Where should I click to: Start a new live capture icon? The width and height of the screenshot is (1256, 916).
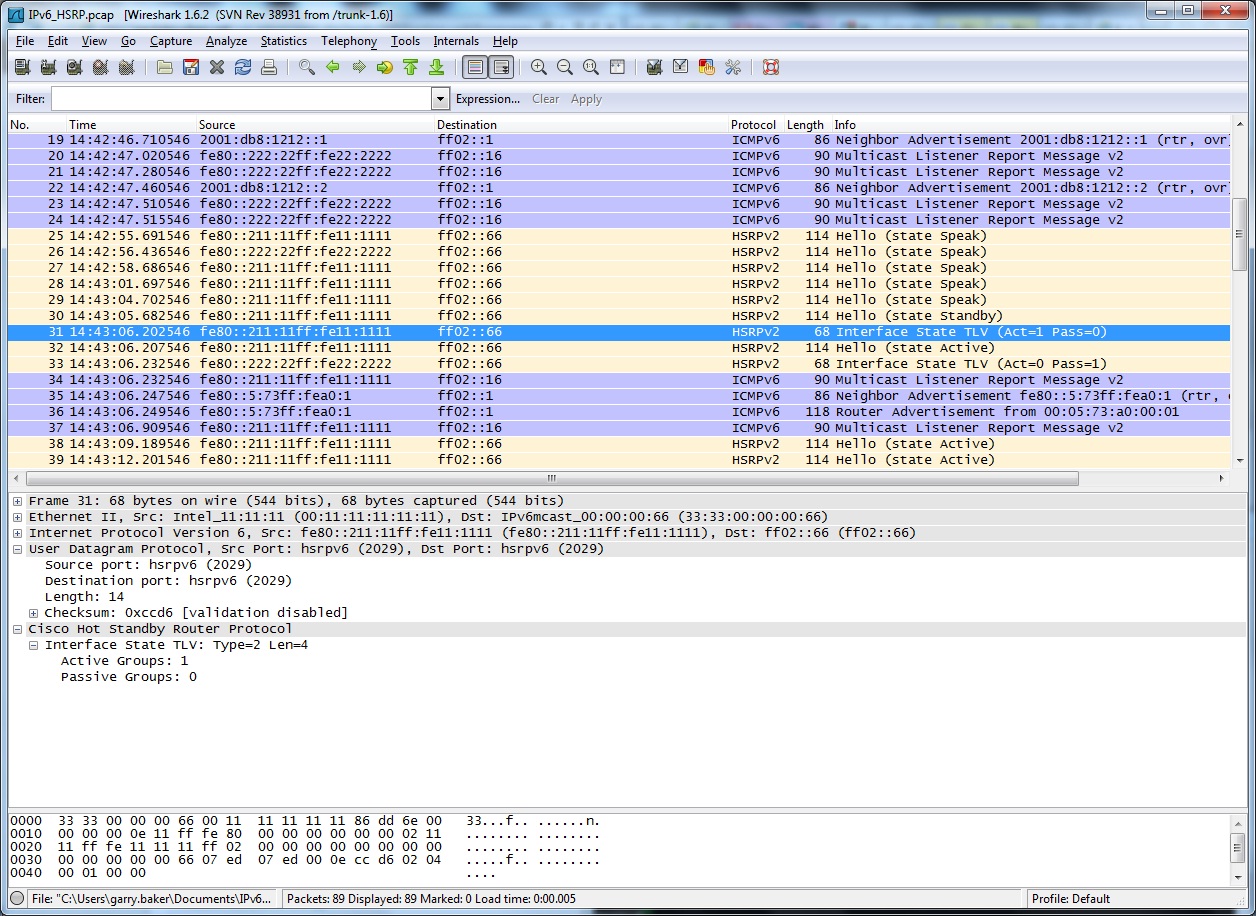pos(74,67)
